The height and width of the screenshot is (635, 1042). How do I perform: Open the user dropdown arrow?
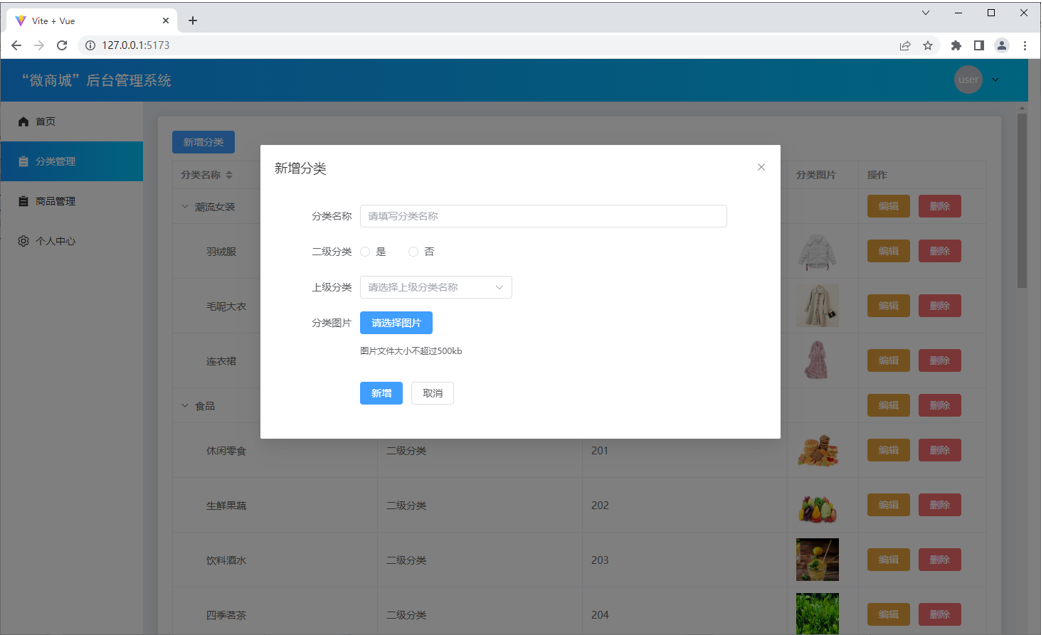[x=995, y=80]
